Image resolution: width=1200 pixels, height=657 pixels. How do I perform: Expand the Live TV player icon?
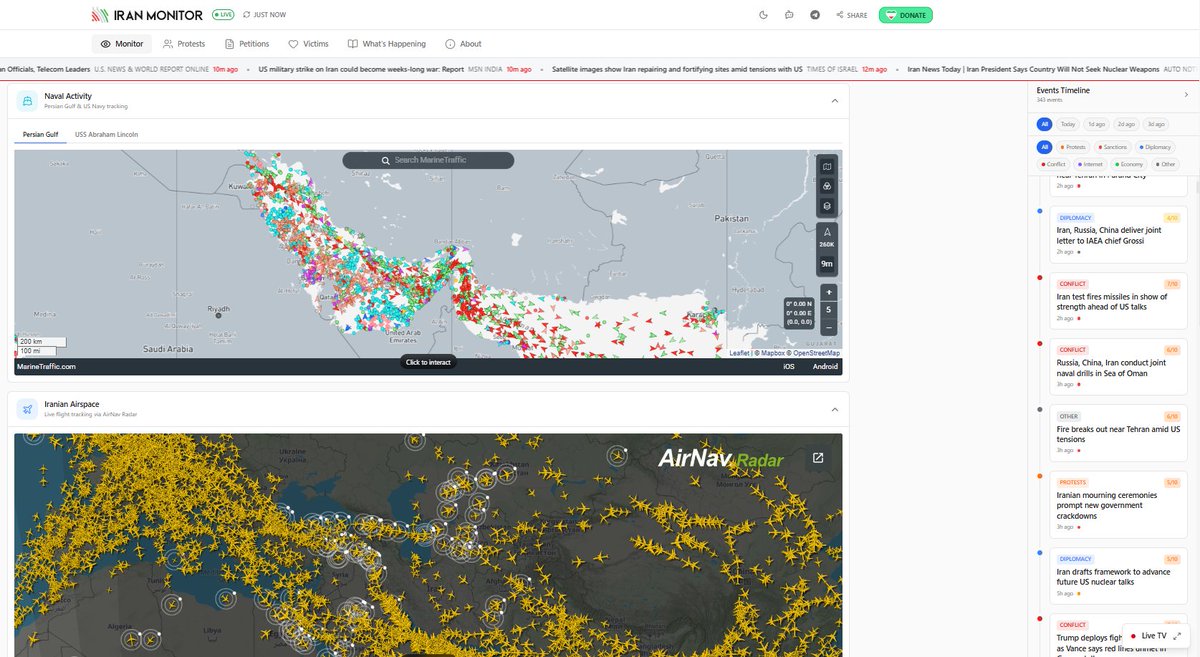pyautogui.click(x=1177, y=636)
